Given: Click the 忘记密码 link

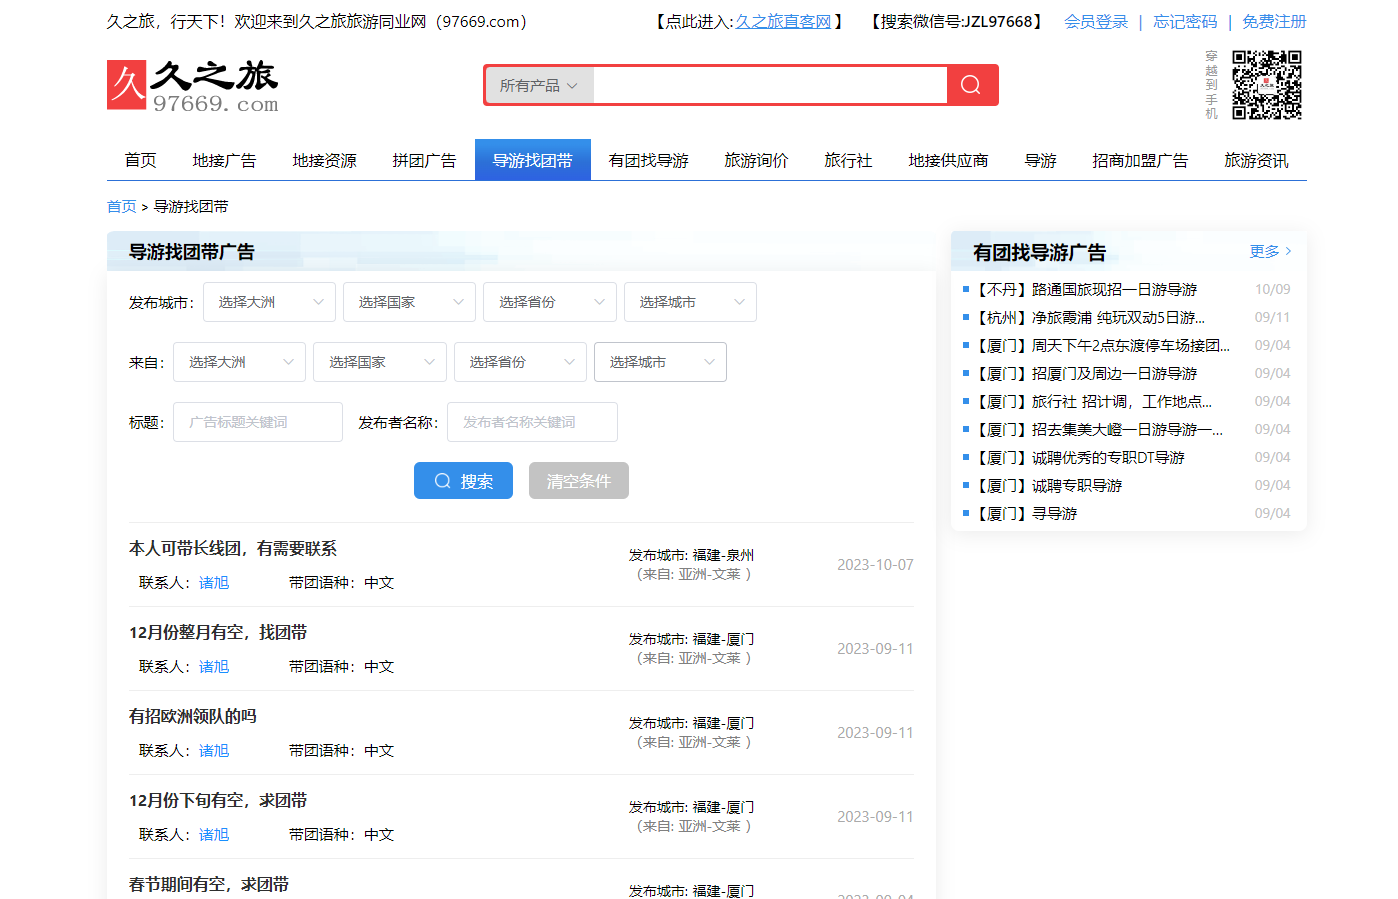Looking at the screenshot, I should (x=1185, y=21).
